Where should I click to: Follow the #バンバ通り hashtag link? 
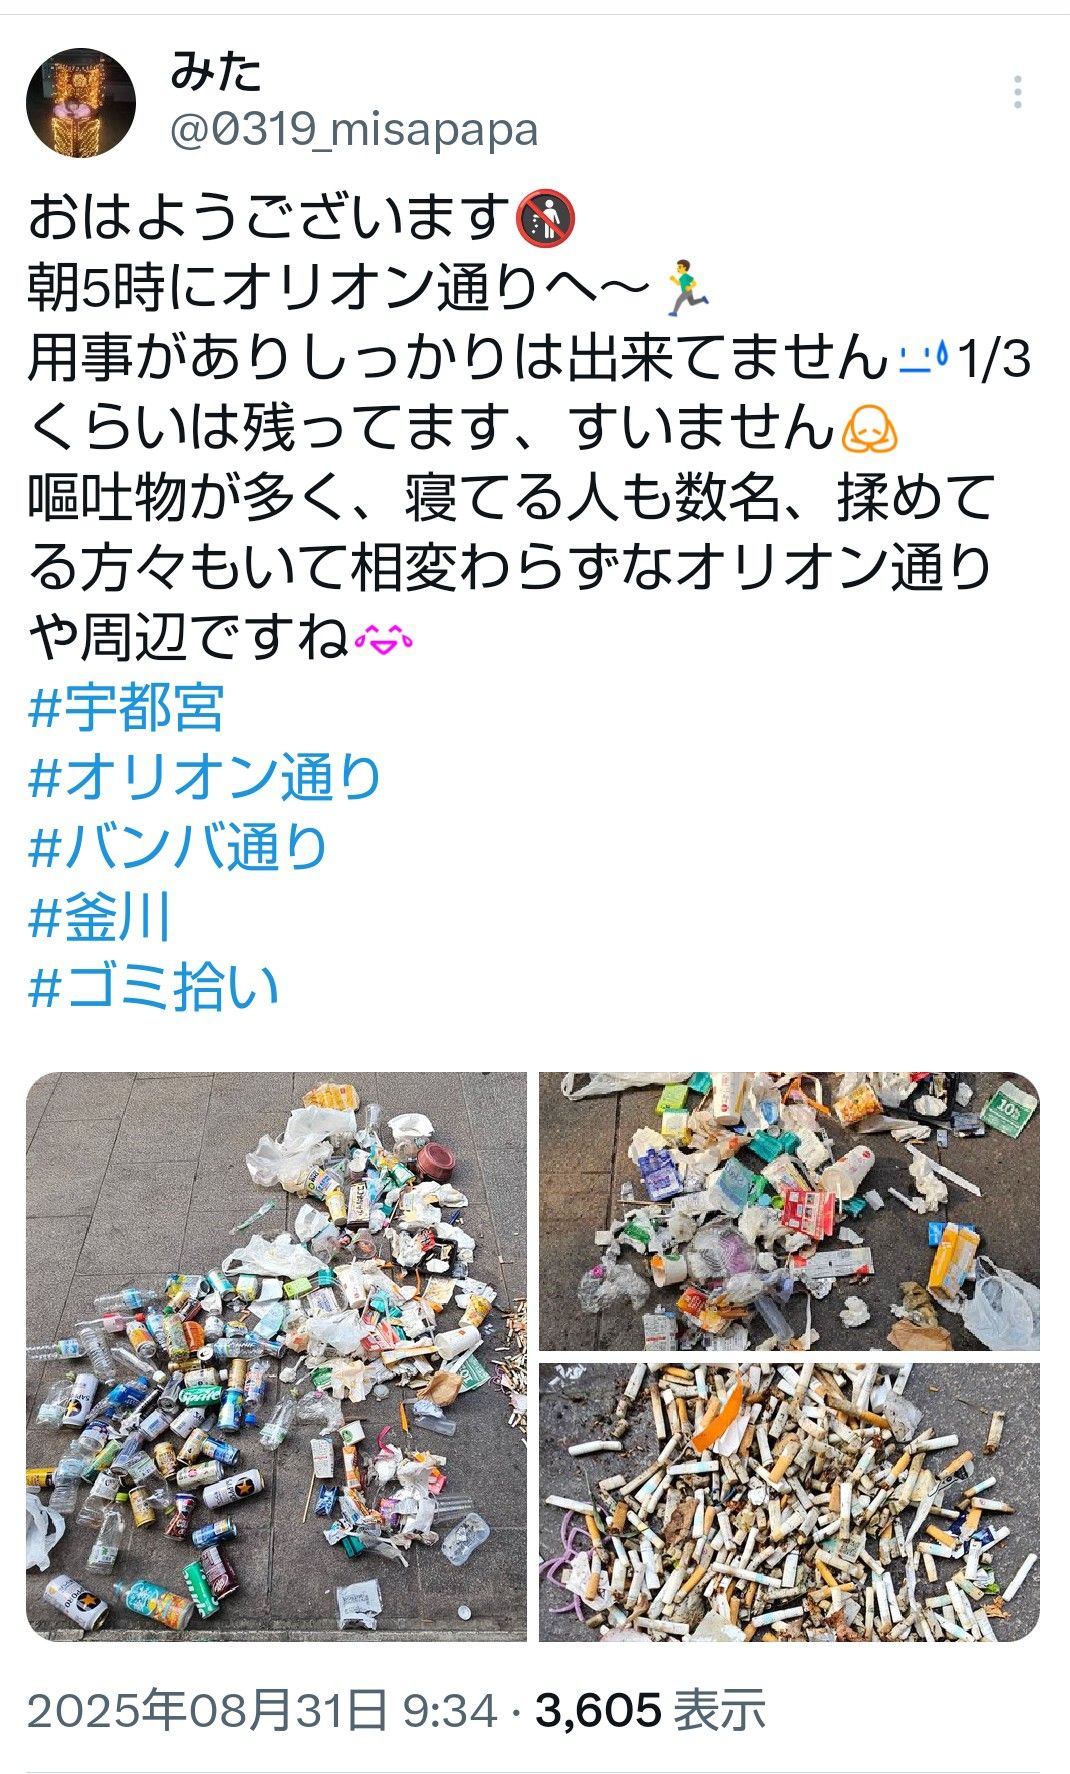click(178, 848)
